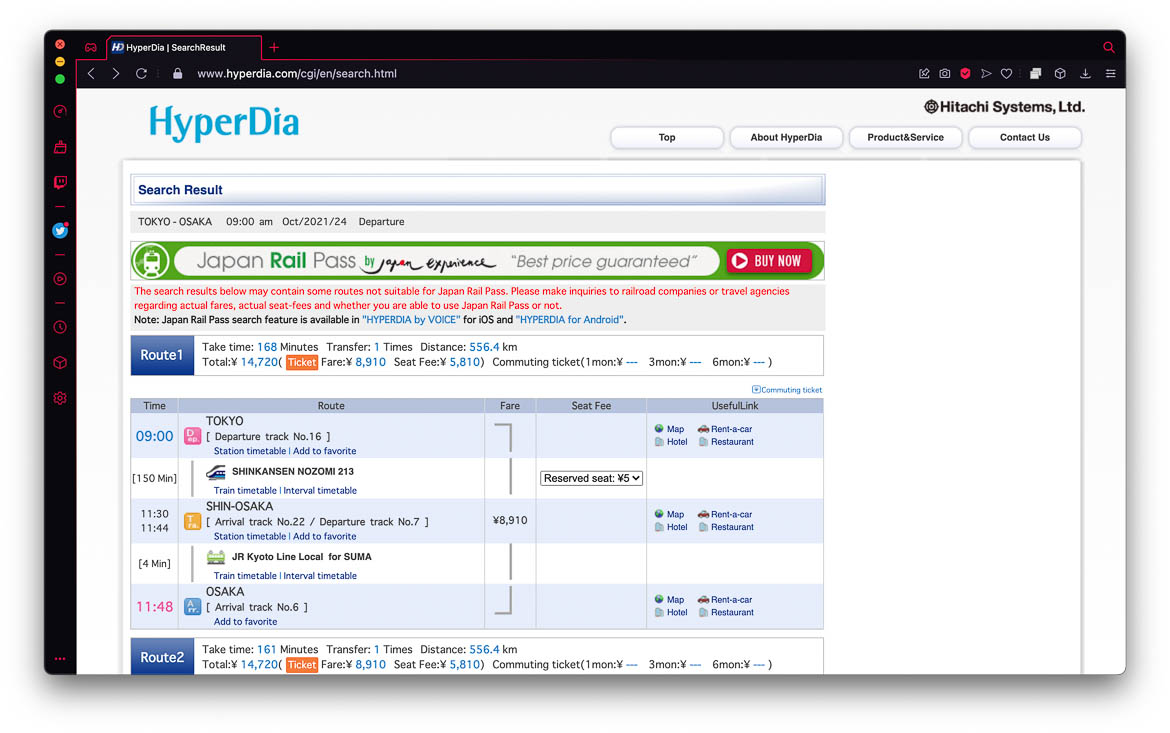Open GX Control speedometer in sidebar
The width and height of the screenshot is (1170, 733).
pos(60,111)
